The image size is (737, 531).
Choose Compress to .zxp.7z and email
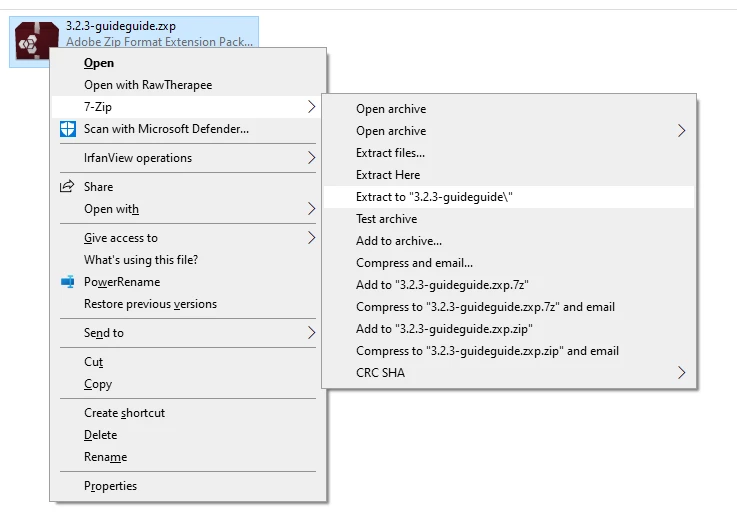click(509, 307)
